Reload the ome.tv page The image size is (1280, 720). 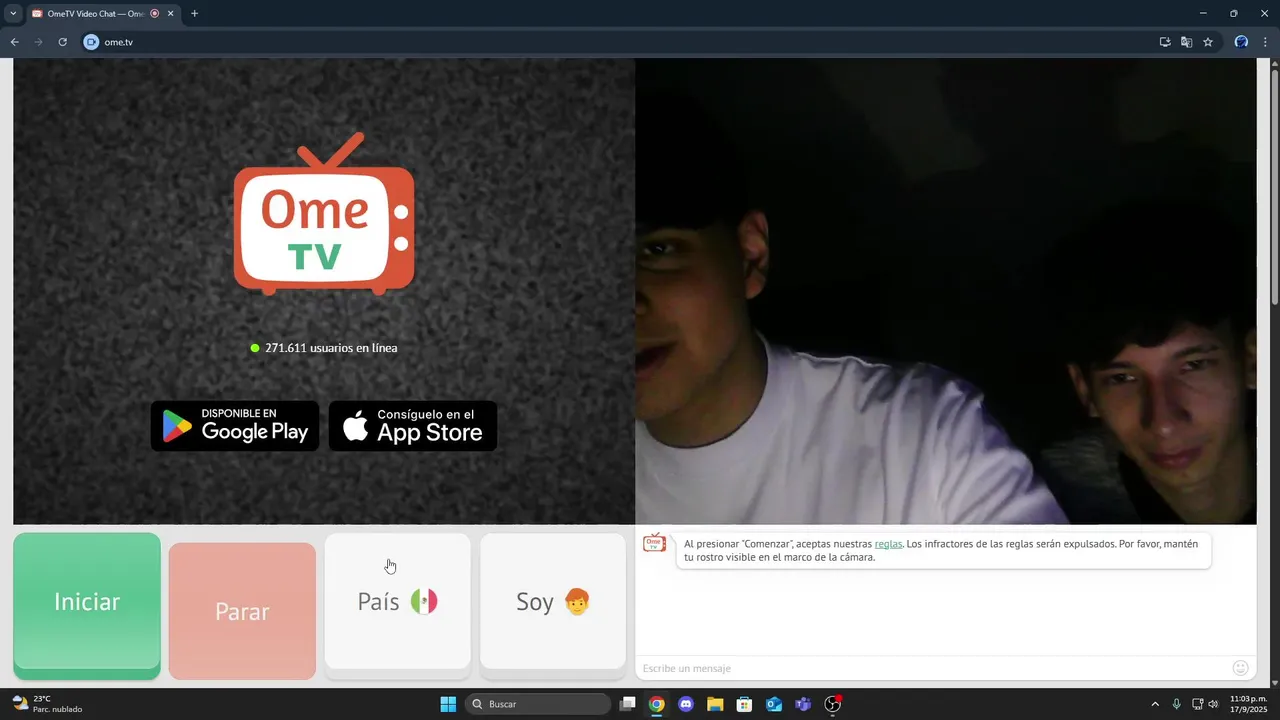tap(62, 42)
